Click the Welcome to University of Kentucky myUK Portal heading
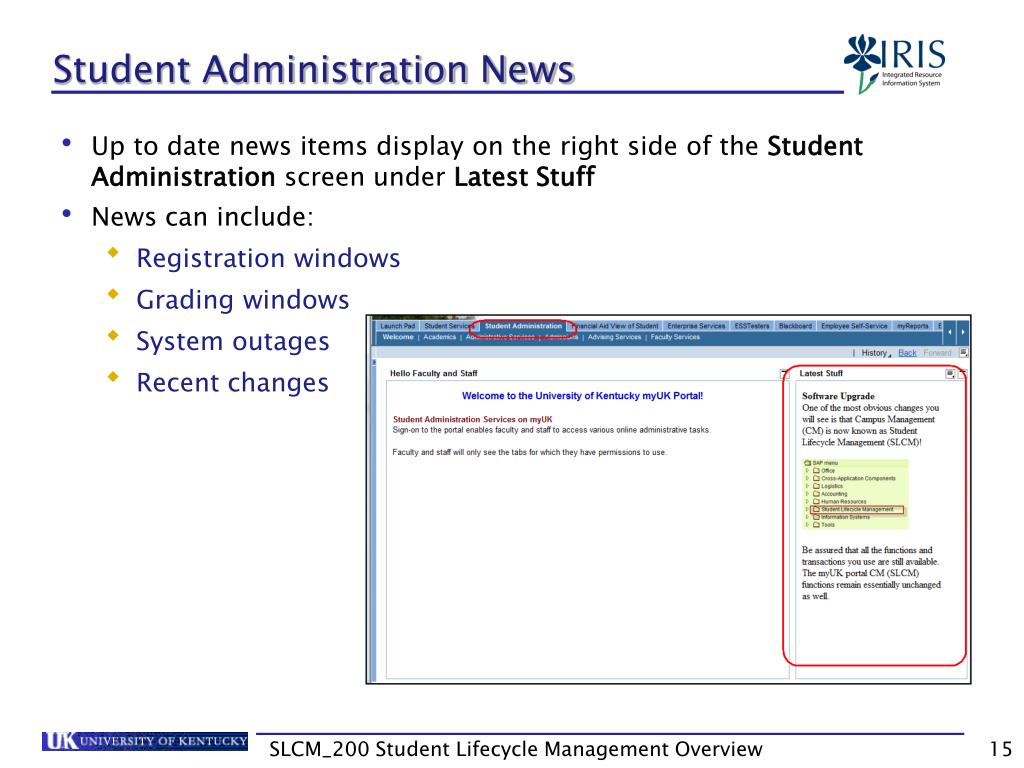The width and height of the screenshot is (1024, 768). [x=582, y=396]
